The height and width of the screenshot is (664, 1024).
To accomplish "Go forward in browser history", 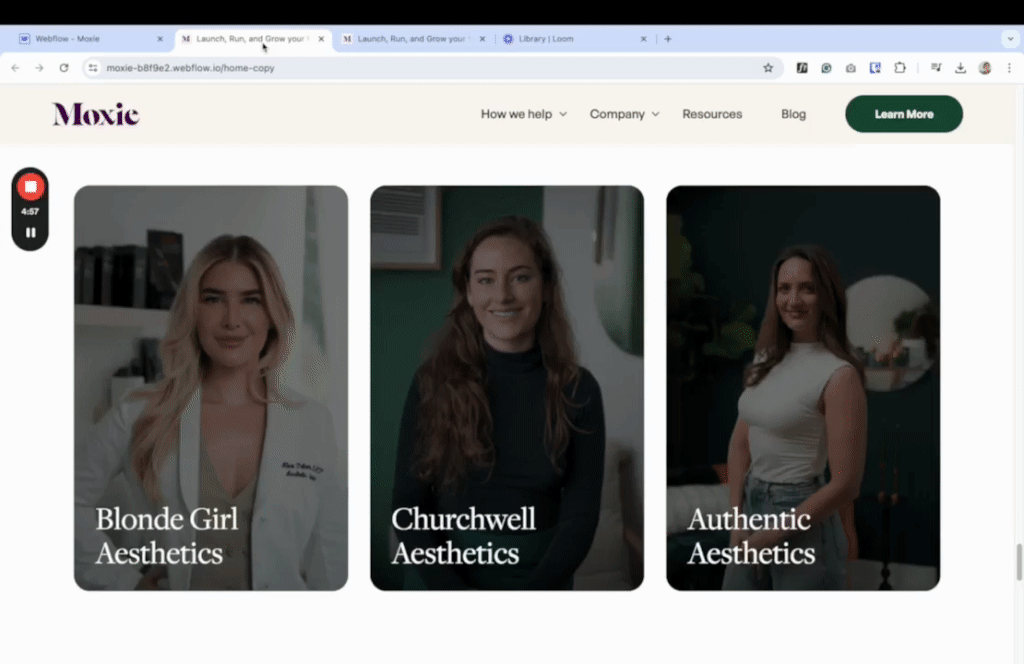I will pyautogui.click(x=39, y=68).
